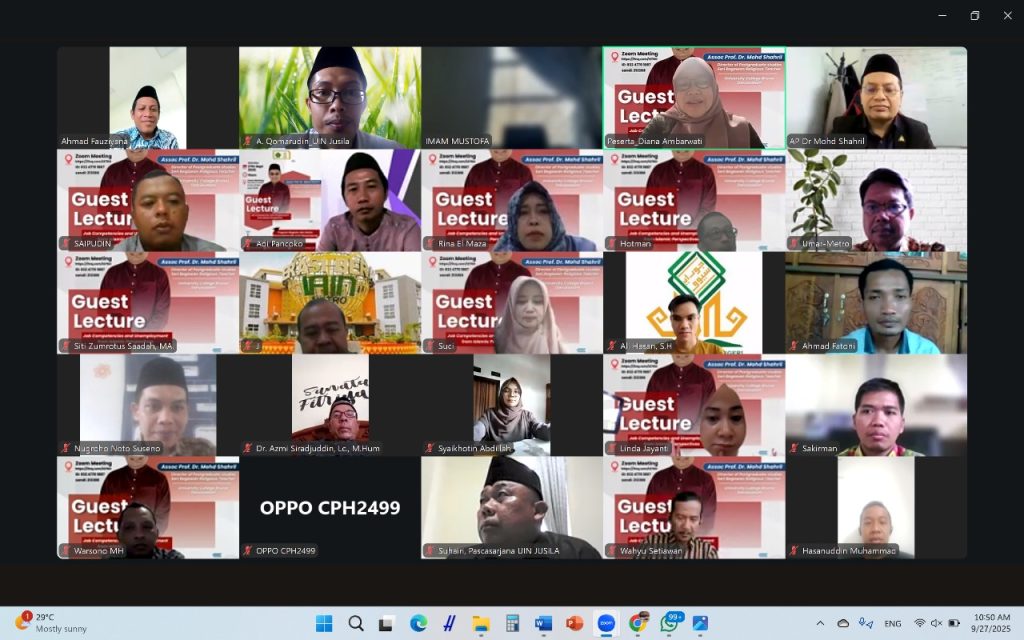Open Google Chrome from the taskbar
Viewport: 1024px width, 640px height.
637,623
